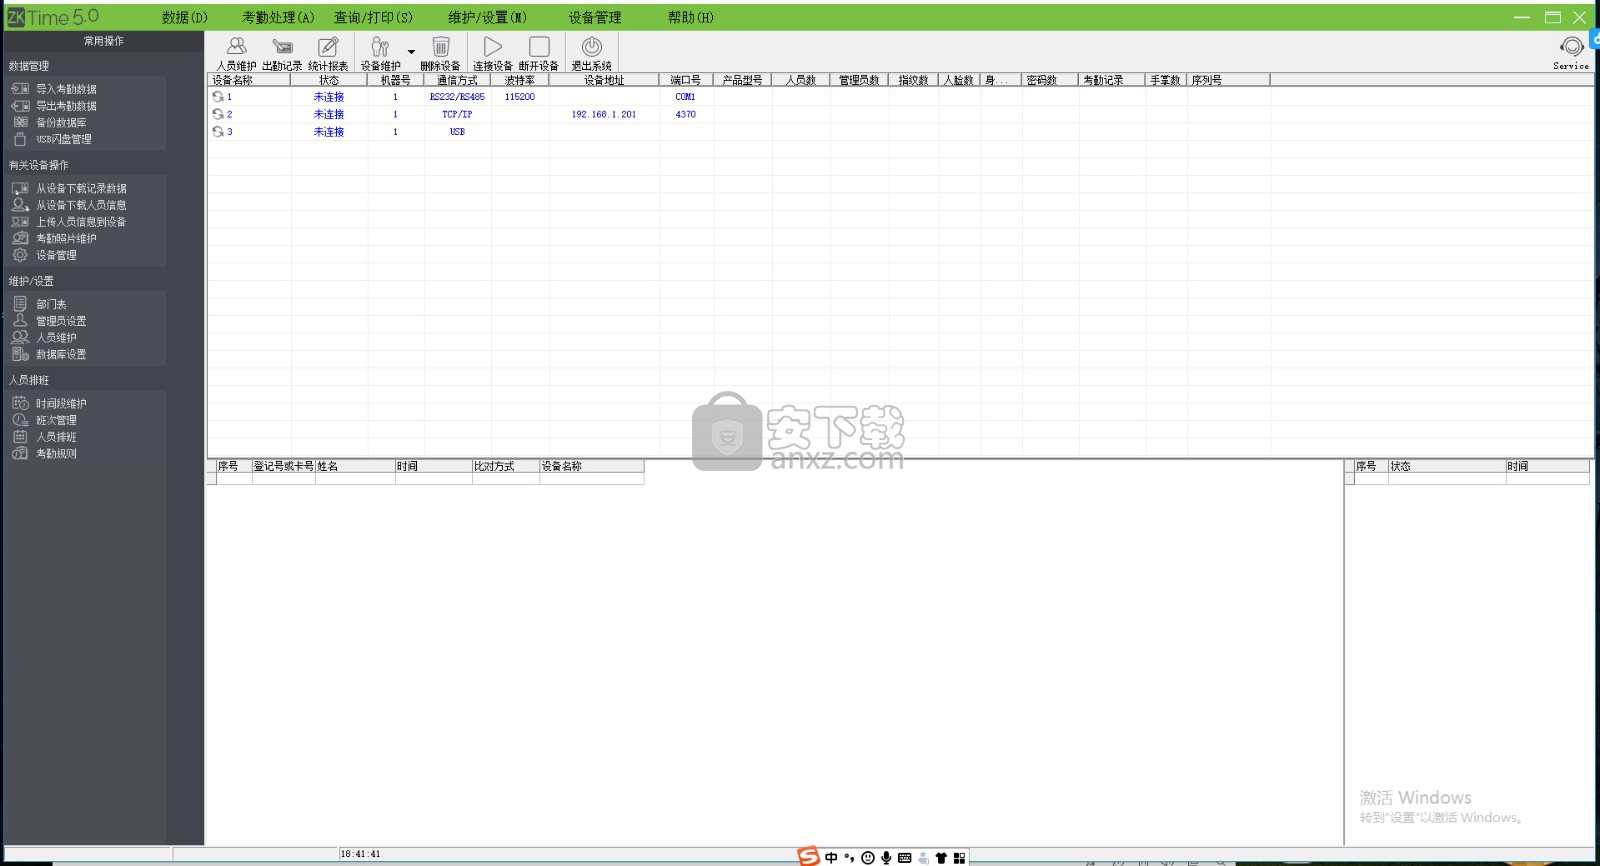Open the 设备管理 menu in menu bar
This screenshot has width=1600, height=866.
pyautogui.click(x=595, y=17)
